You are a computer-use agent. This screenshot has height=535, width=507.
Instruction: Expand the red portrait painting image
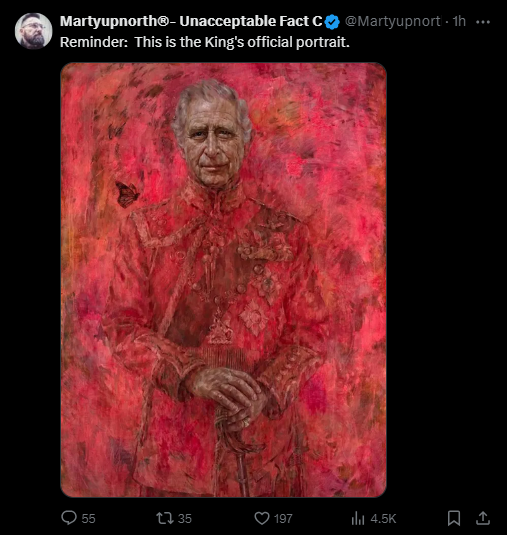point(223,280)
